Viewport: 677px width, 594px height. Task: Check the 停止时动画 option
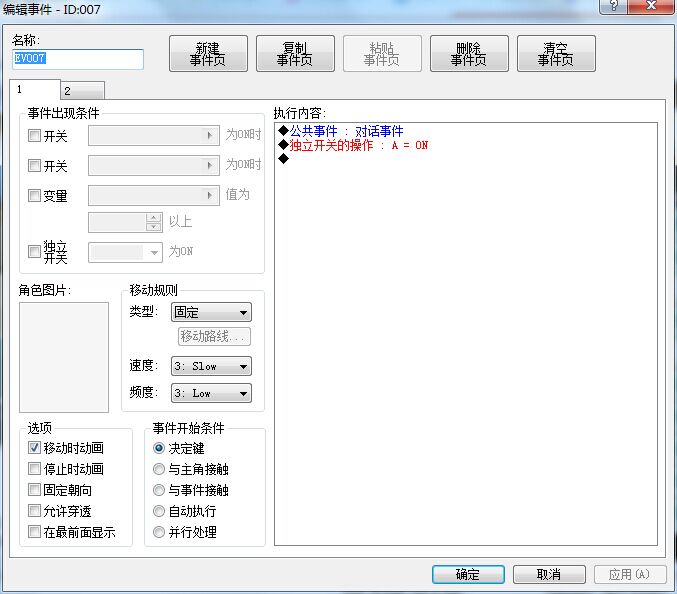coord(34,468)
